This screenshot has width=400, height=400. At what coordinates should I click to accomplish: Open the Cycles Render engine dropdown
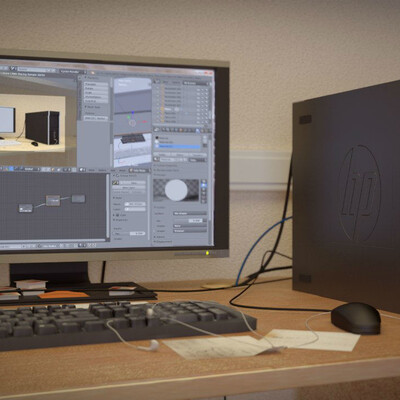(x=73, y=72)
